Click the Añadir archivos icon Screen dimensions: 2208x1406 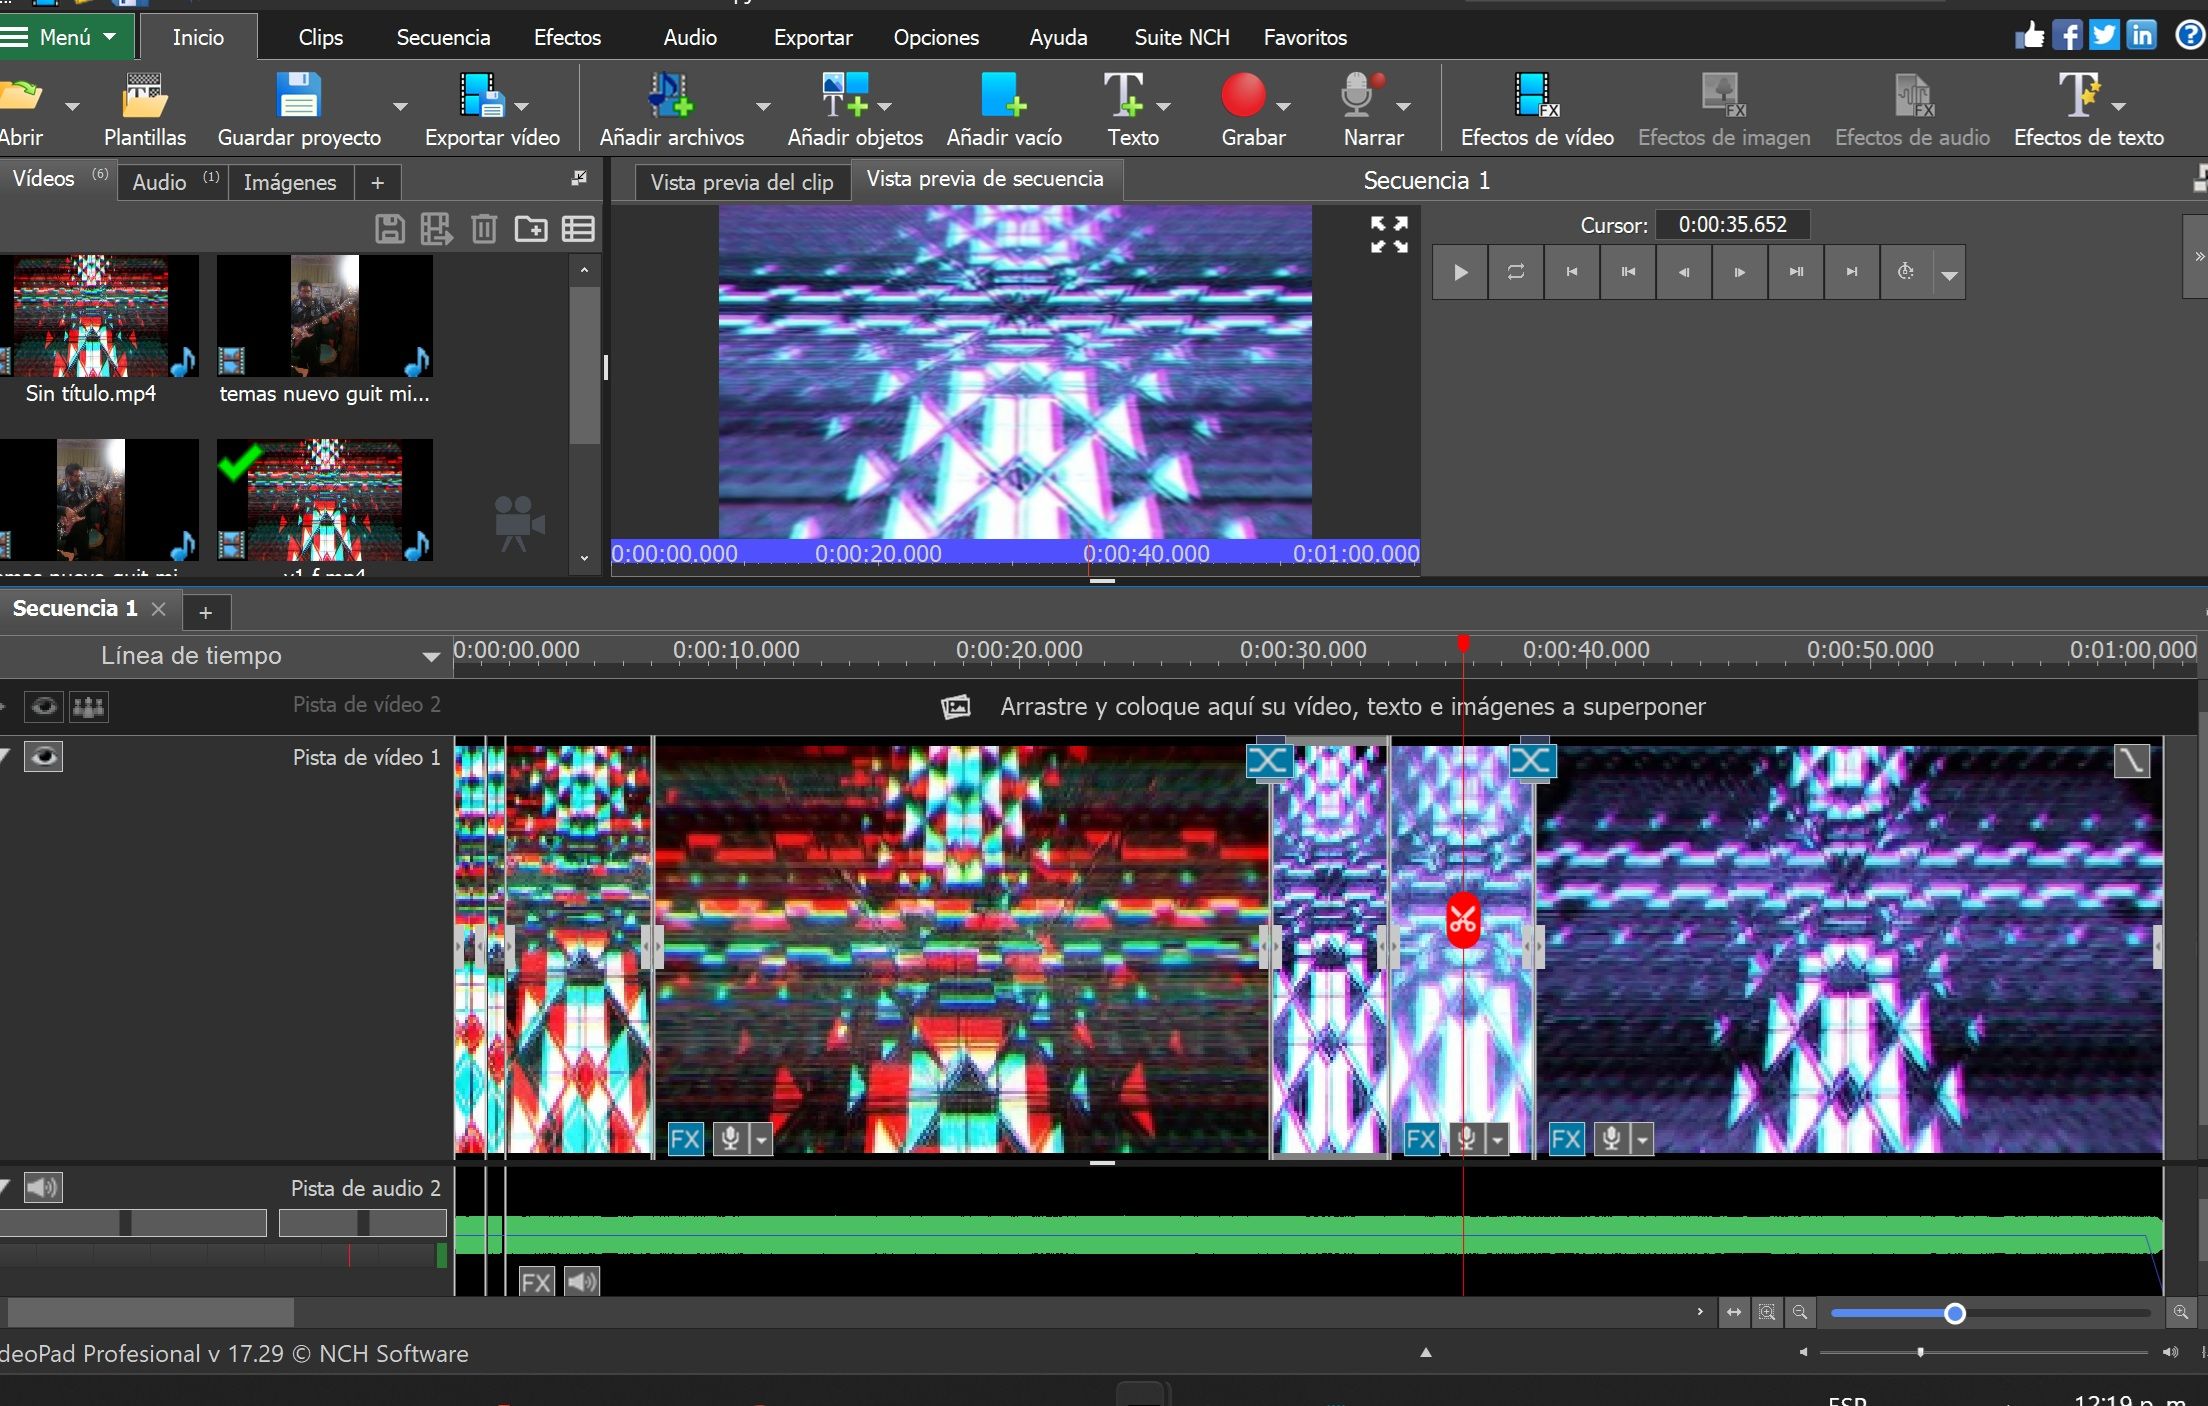click(670, 97)
